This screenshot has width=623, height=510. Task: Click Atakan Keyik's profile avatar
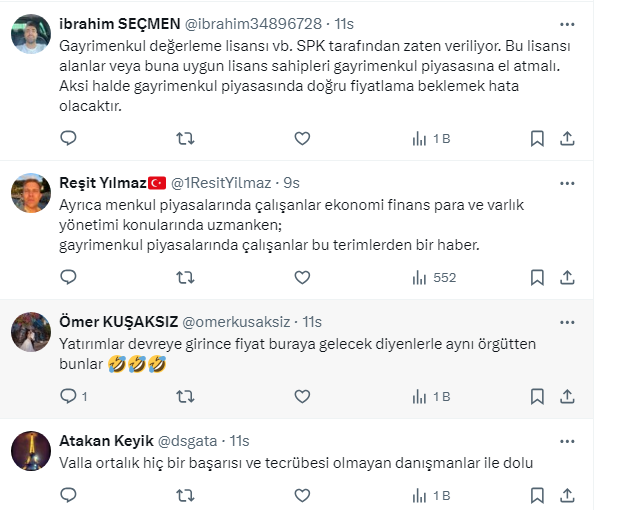[31, 451]
